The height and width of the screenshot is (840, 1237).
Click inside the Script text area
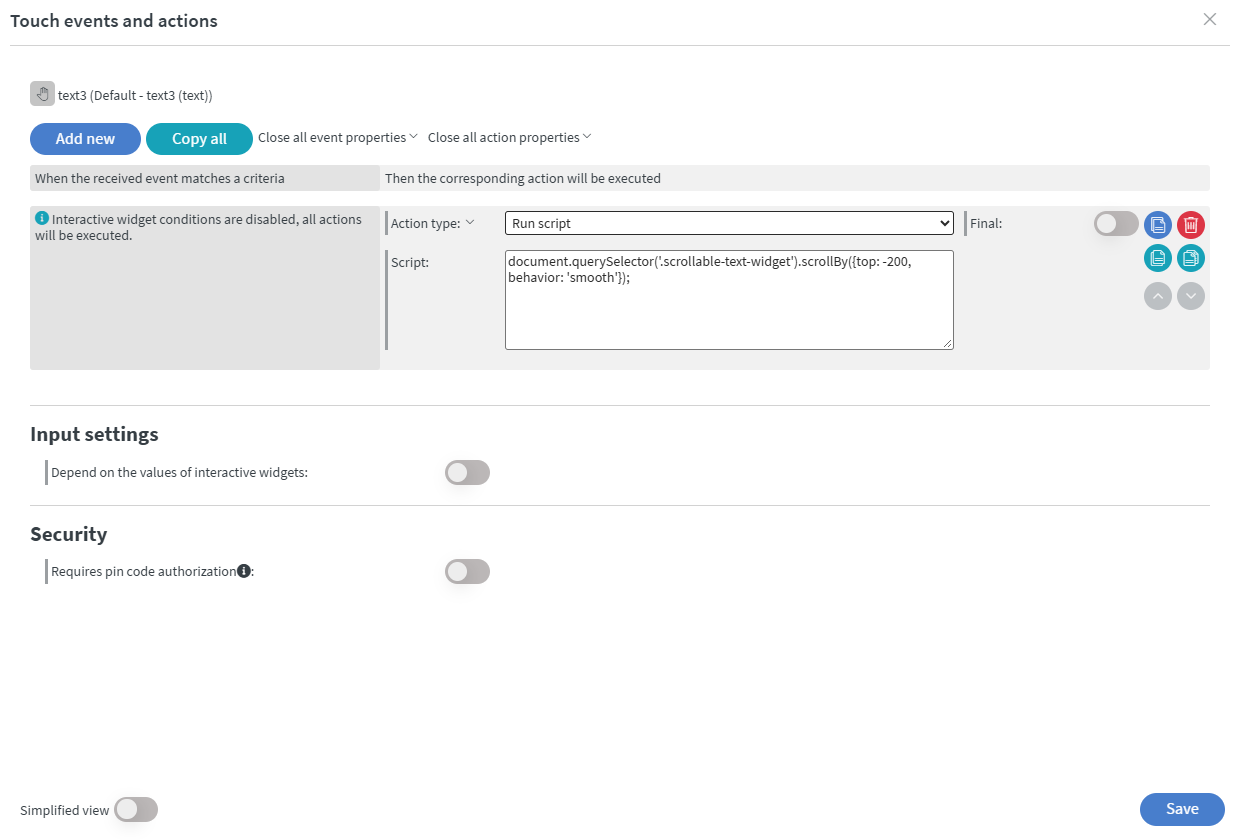[x=729, y=300]
